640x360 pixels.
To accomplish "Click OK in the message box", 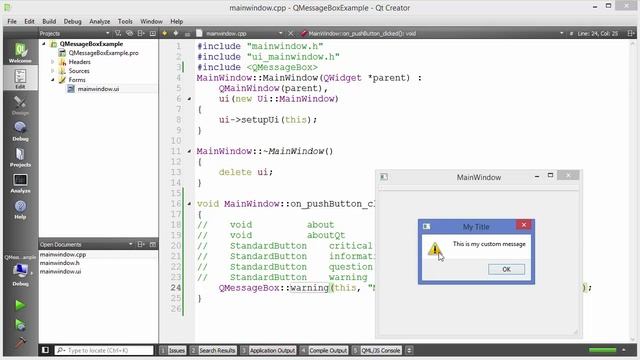I will (506, 269).
